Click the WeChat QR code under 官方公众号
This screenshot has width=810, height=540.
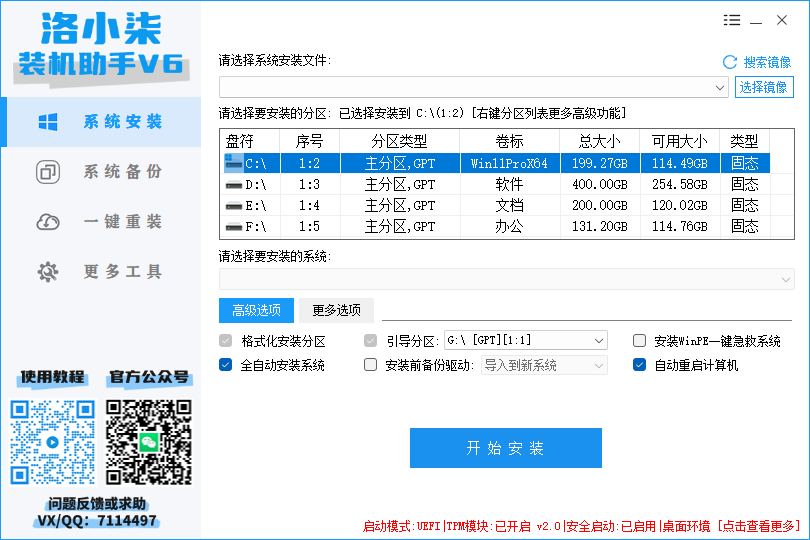pos(149,441)
